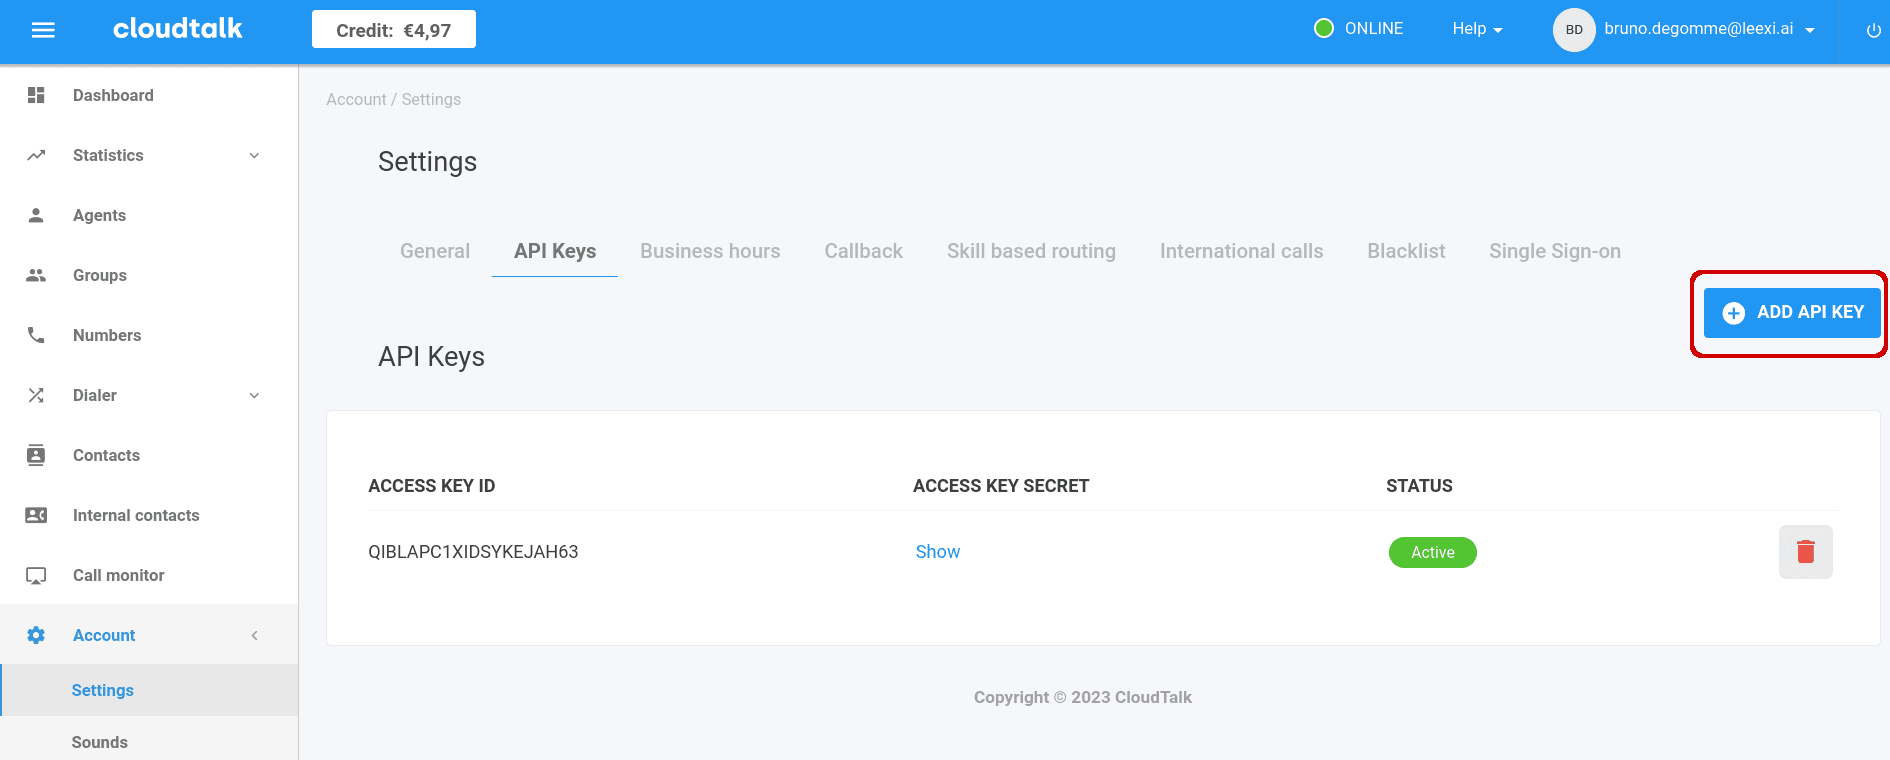Click the Agents person icon
The height and width of the screenshot is (760, 1890).
36,215
